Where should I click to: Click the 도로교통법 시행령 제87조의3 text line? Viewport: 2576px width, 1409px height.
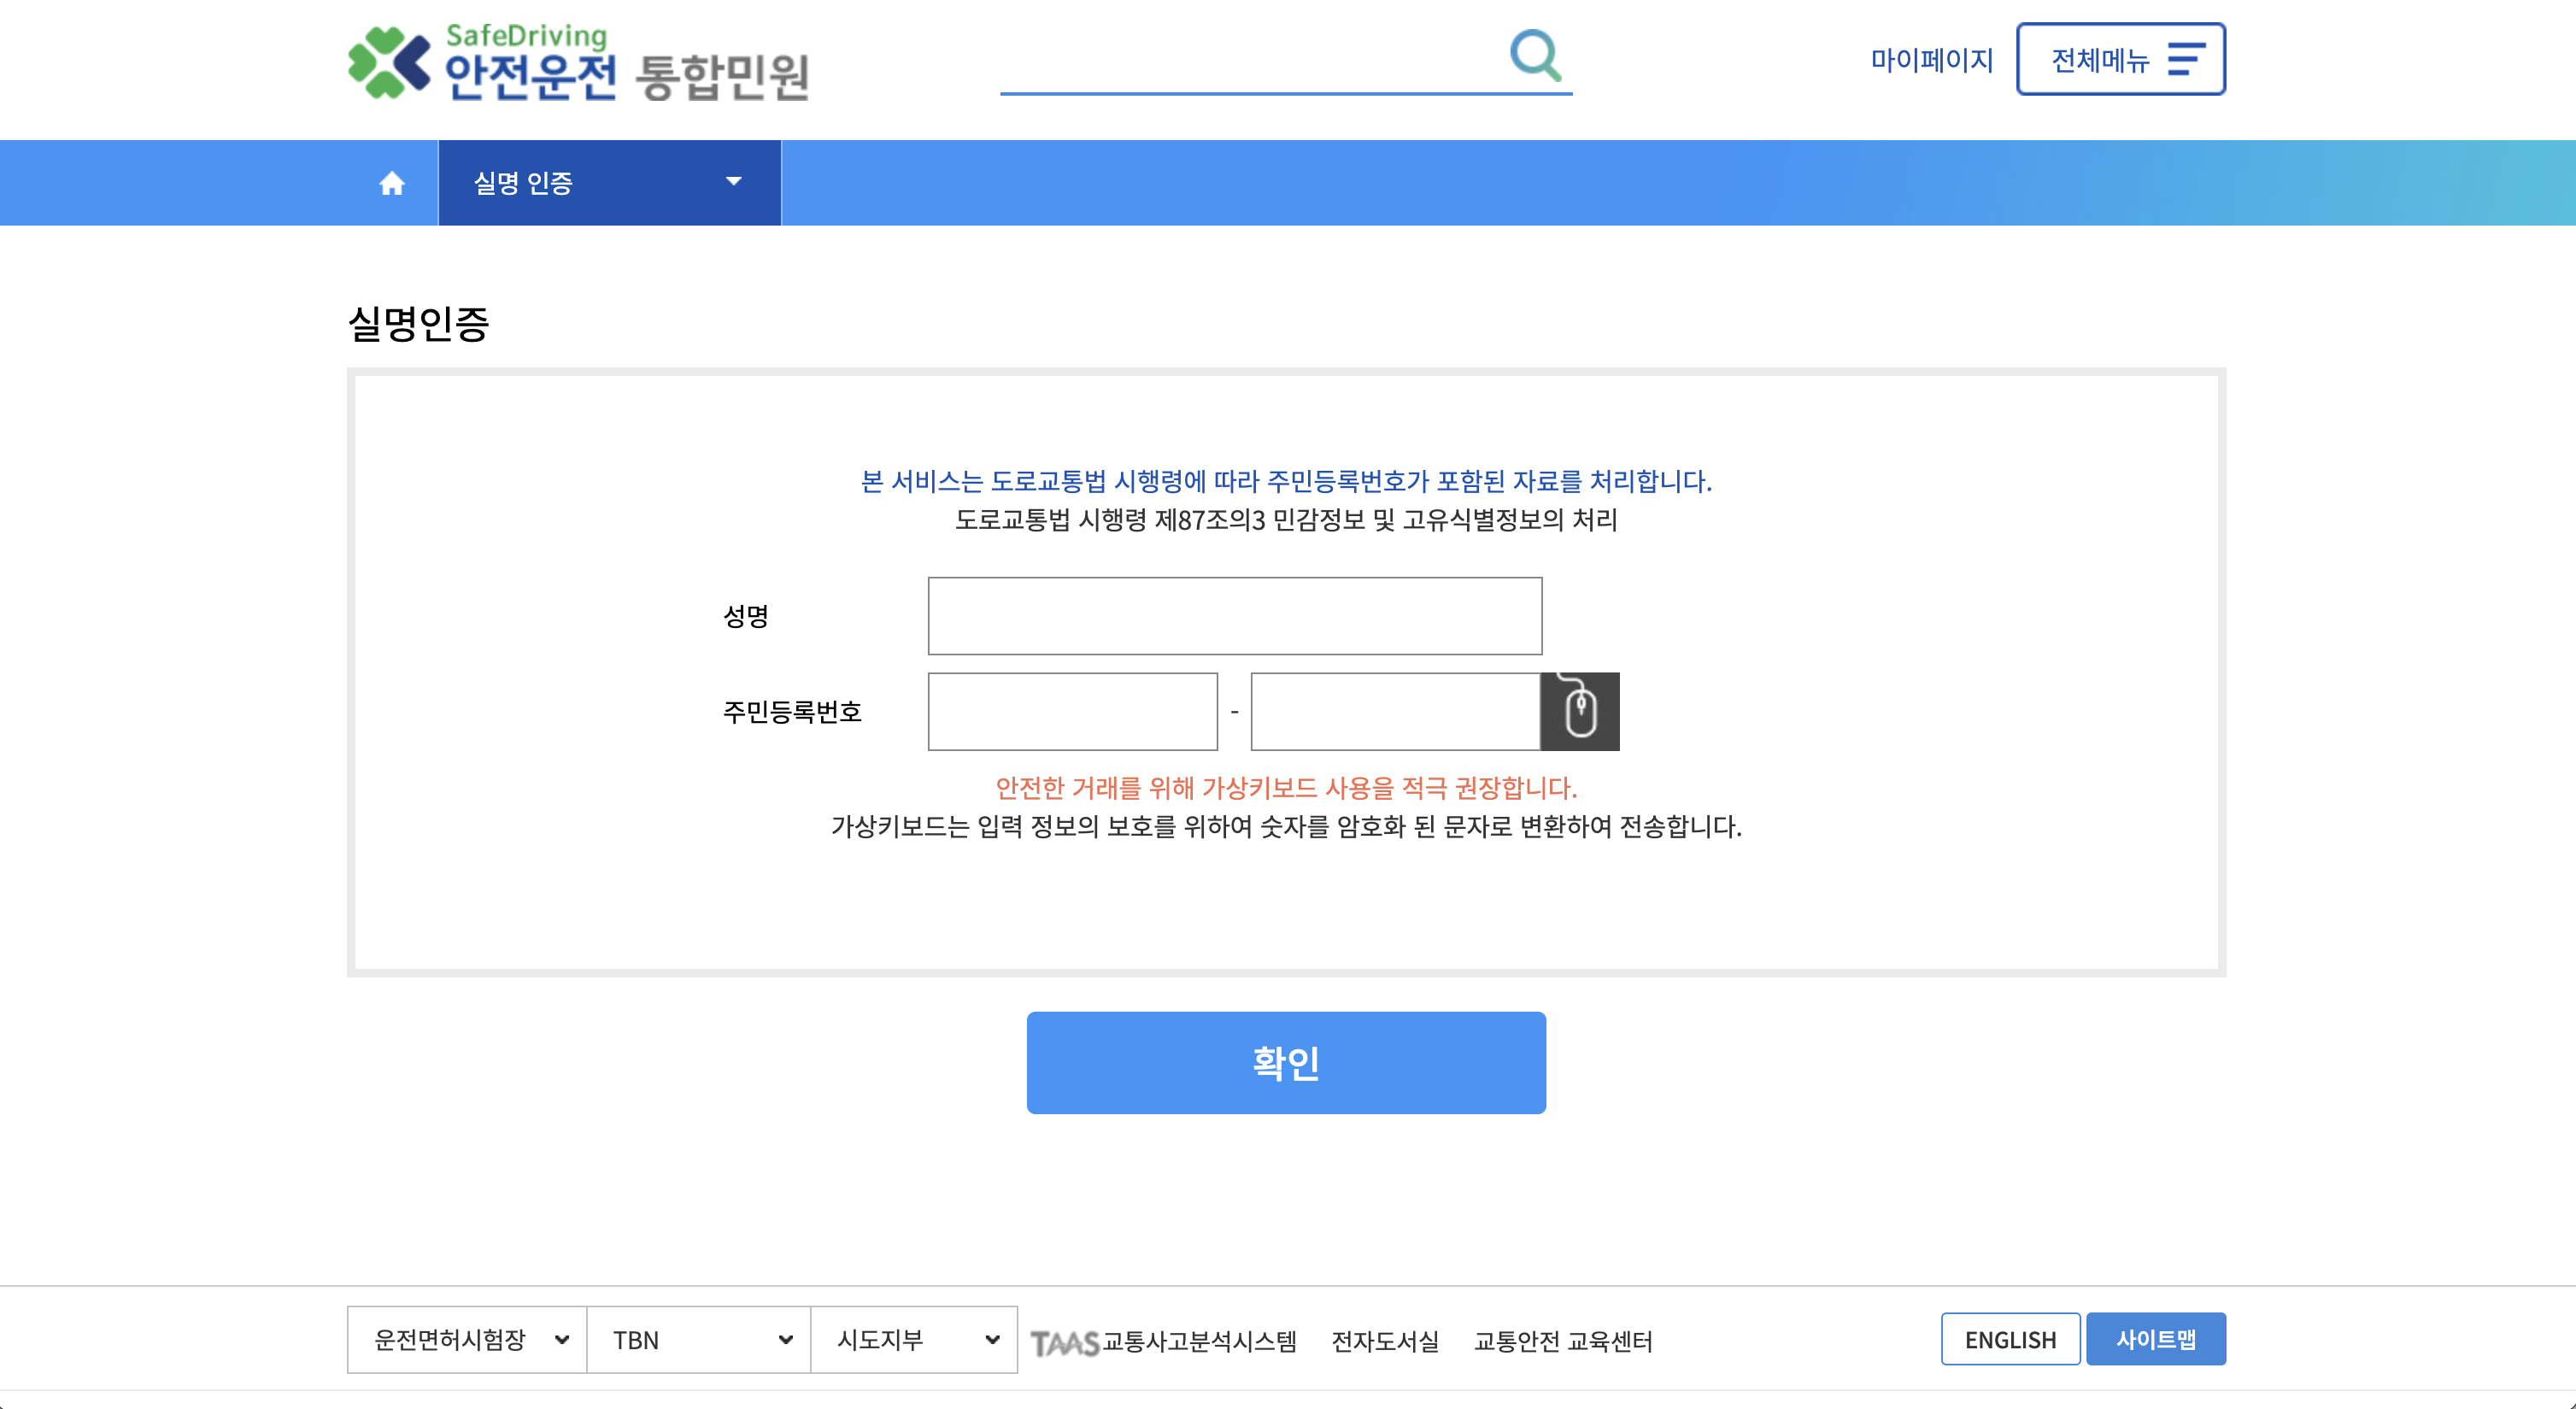pos(1286,520)
